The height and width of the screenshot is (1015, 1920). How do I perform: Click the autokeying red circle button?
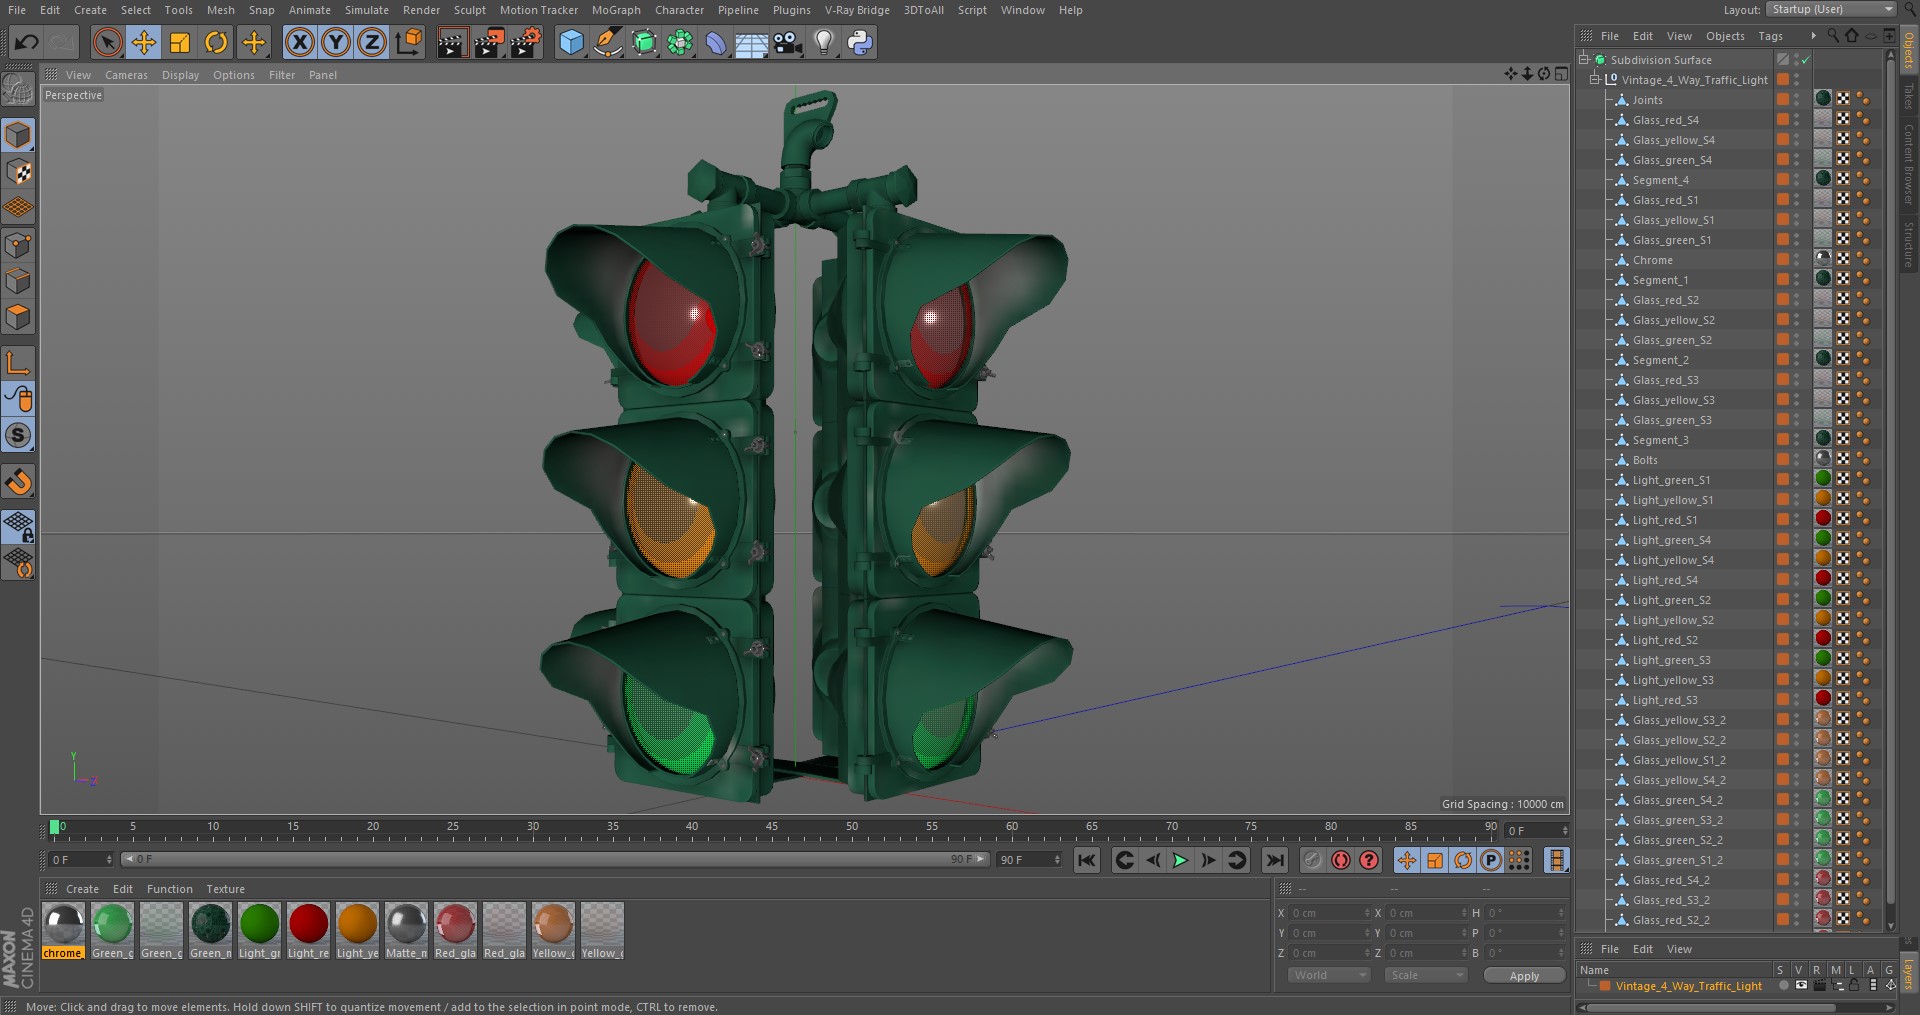coord(1341,860)
